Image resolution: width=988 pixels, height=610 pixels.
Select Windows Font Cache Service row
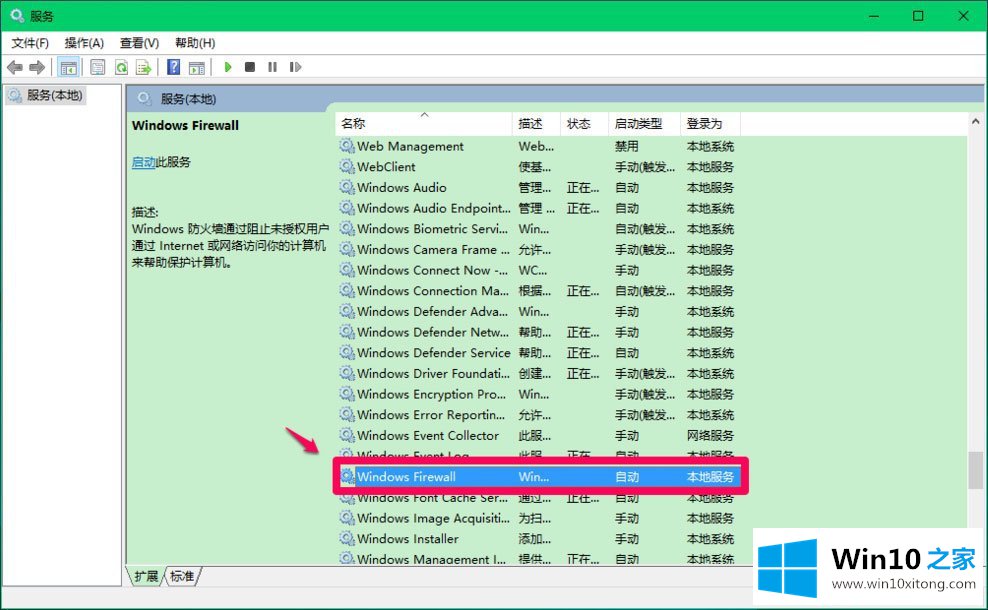pyautogui.click(x=537, y=500)
